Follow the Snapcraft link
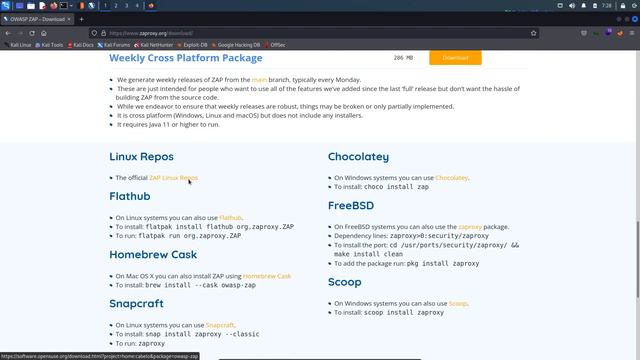This screenshot has height=360, width=640. click(220, 325)
